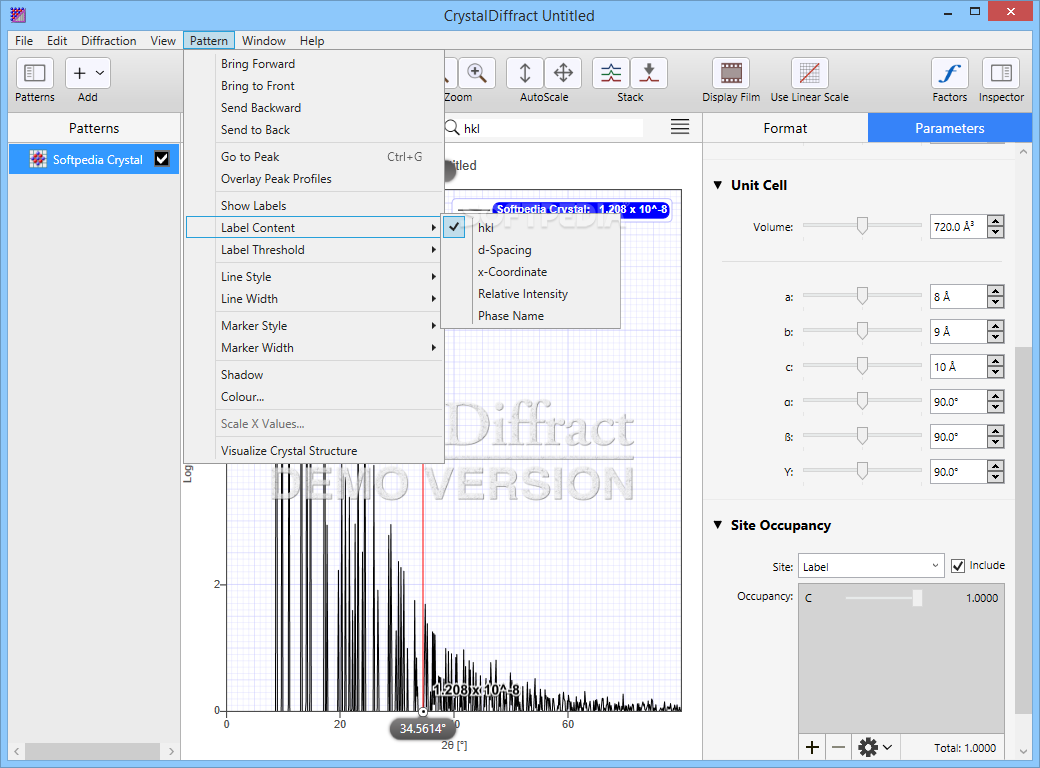Select Go to Peak menu item

(314, 157)
